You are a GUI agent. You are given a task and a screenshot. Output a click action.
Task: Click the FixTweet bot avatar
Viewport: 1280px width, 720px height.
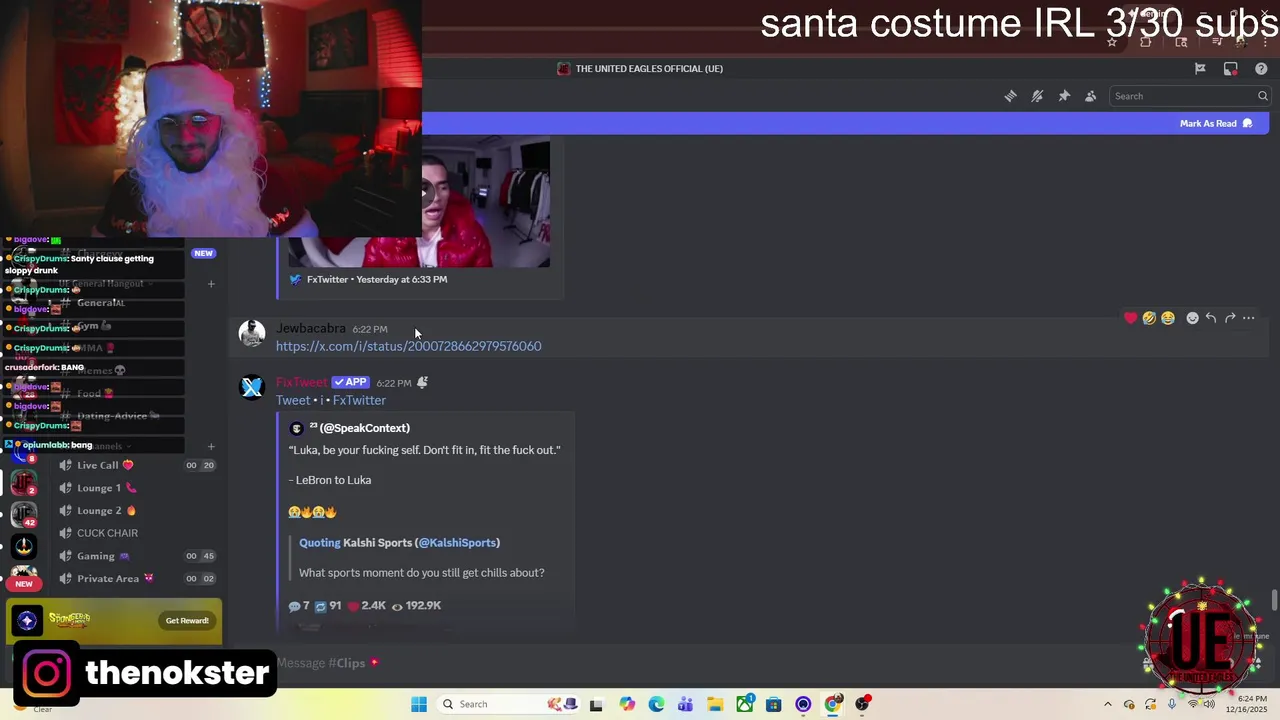[252, 387]
